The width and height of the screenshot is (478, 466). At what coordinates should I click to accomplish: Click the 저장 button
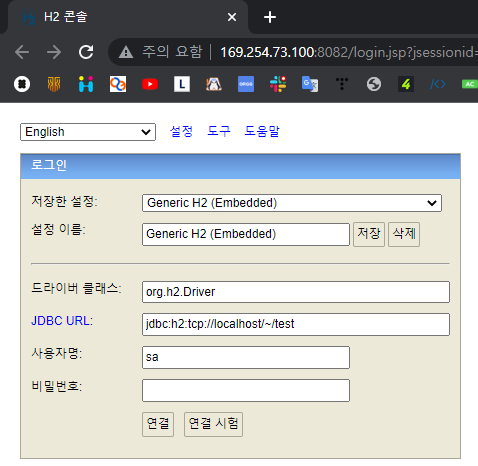coord(369,234)
